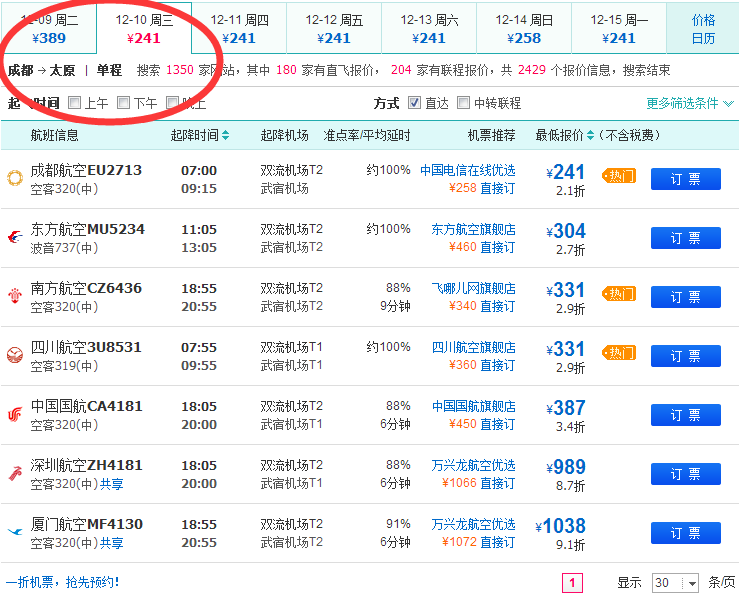
Task: Click the China Eastern logo icon for MU5234
Action: coord(15,237)
